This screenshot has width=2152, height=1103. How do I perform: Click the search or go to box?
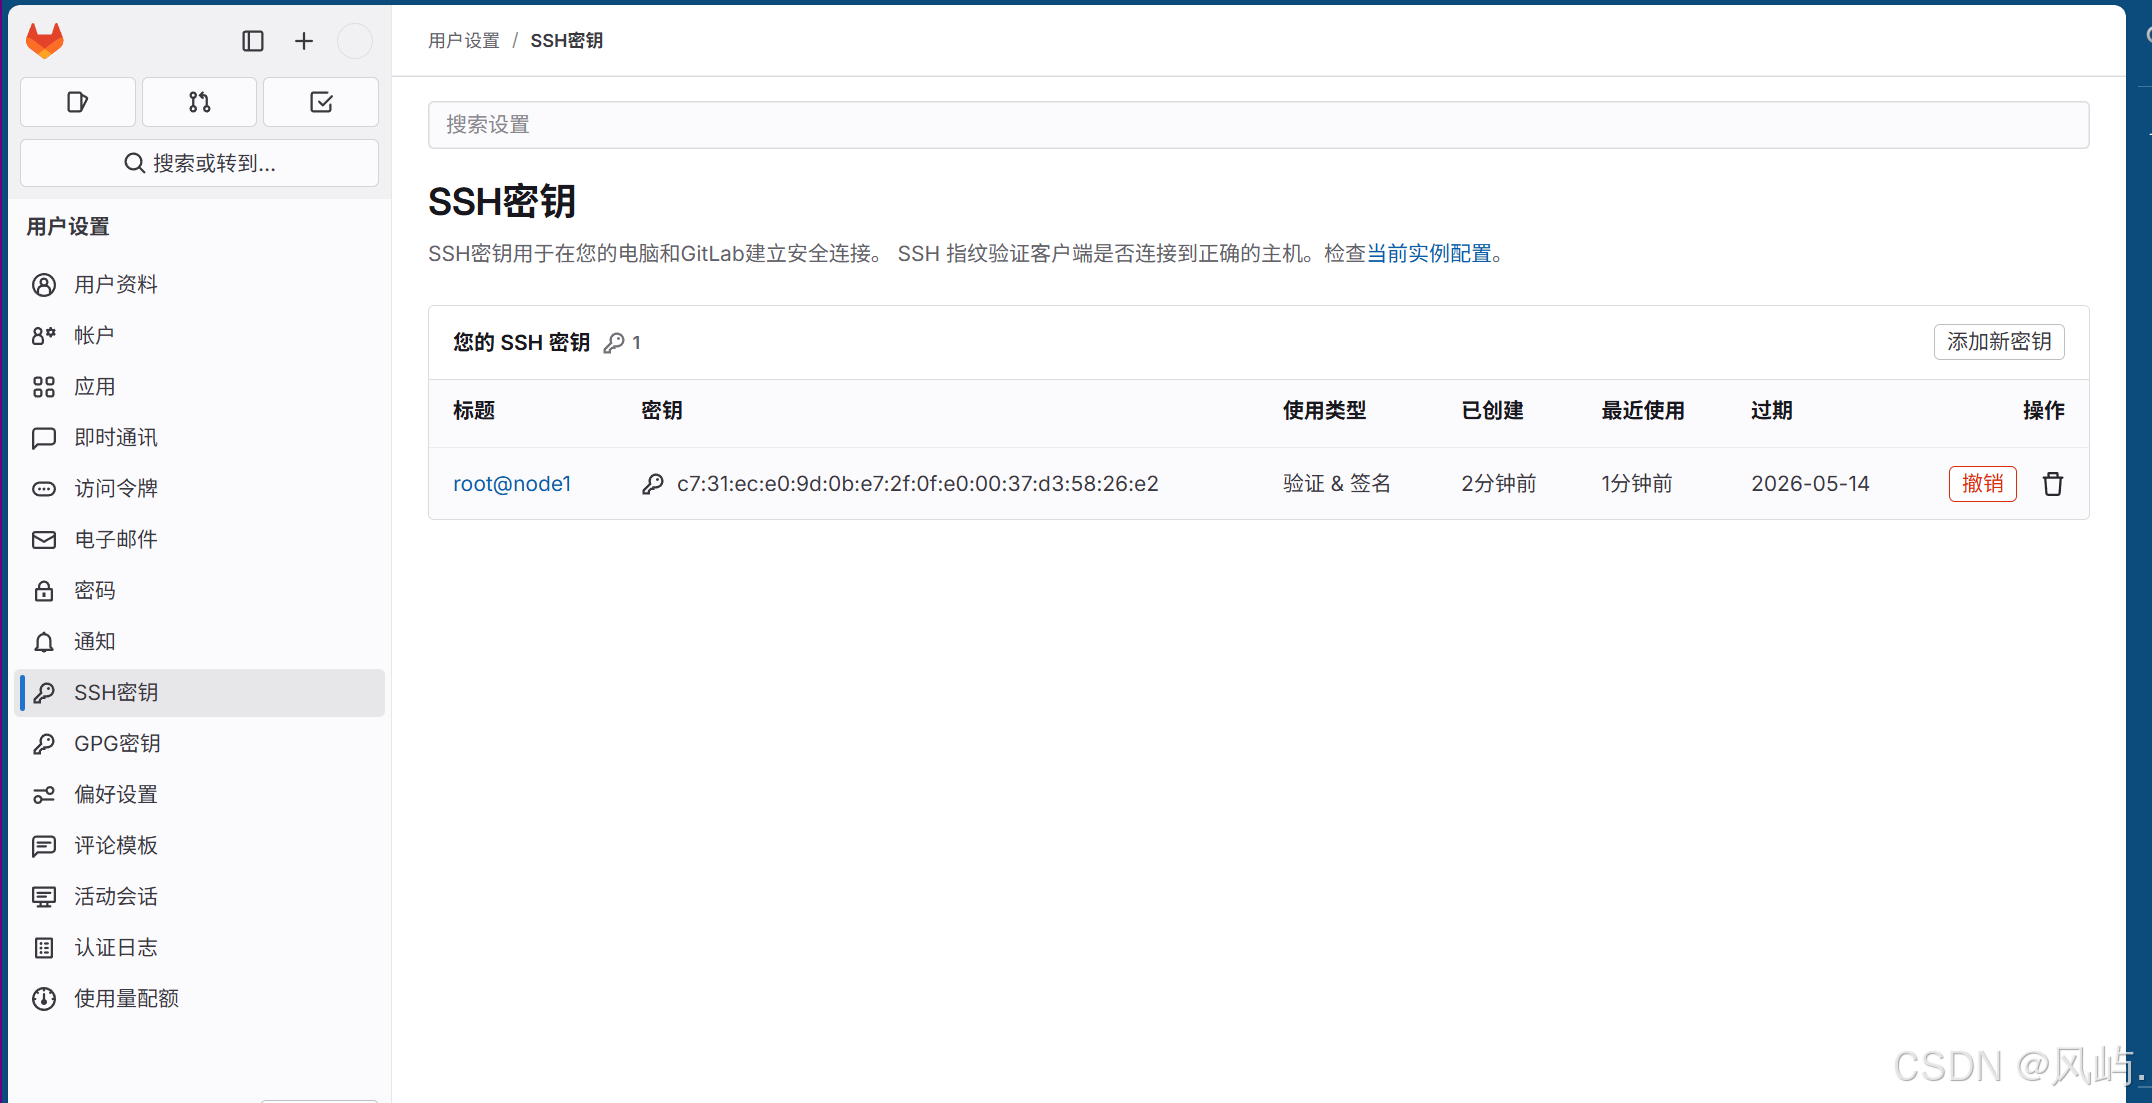coord(199,163)
